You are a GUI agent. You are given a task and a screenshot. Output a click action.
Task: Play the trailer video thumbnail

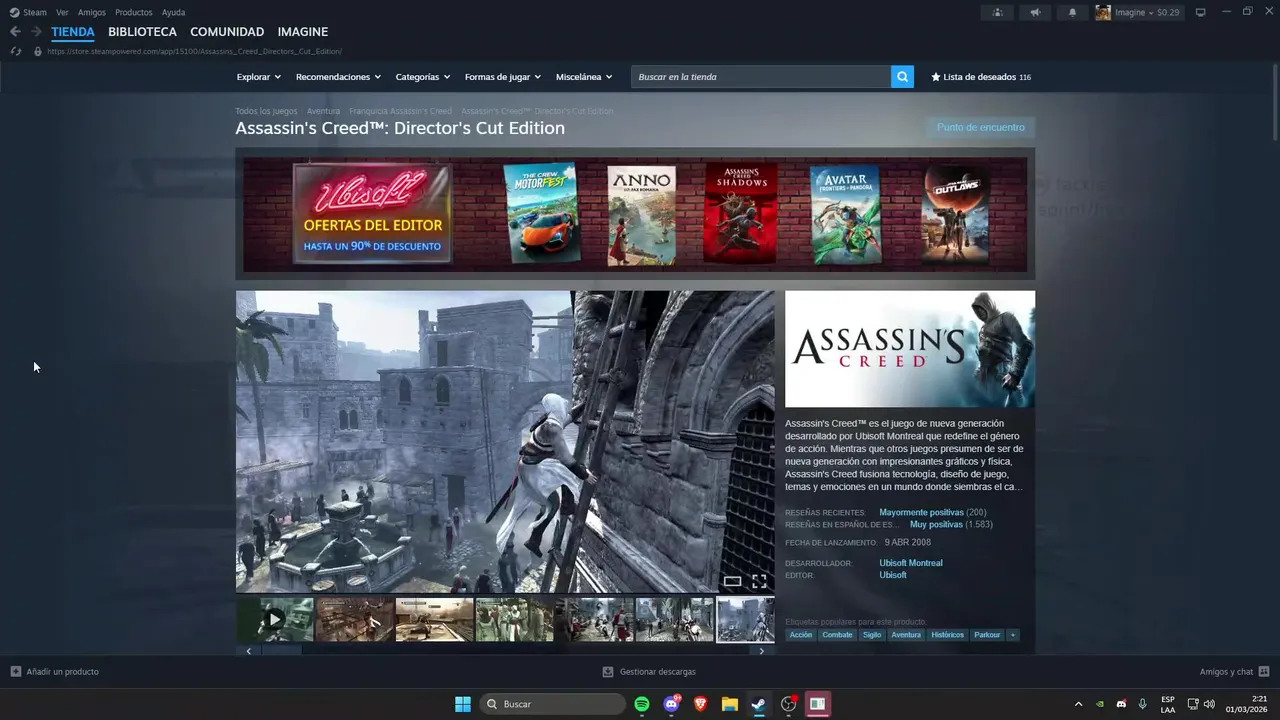(x=275, y=619)
